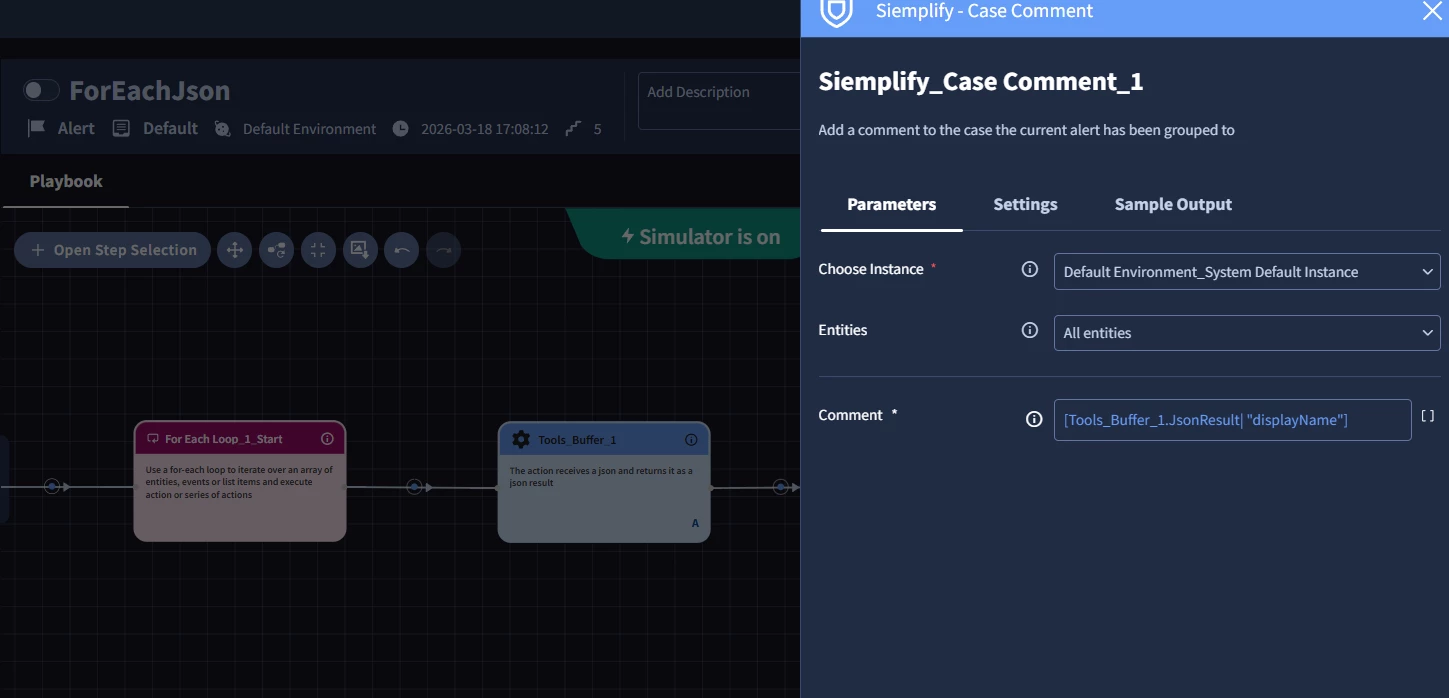This screenshot has width=1449, height=698.
Task: Click the Siemplify_Case Comment_1 title
Action: (981, 82)
